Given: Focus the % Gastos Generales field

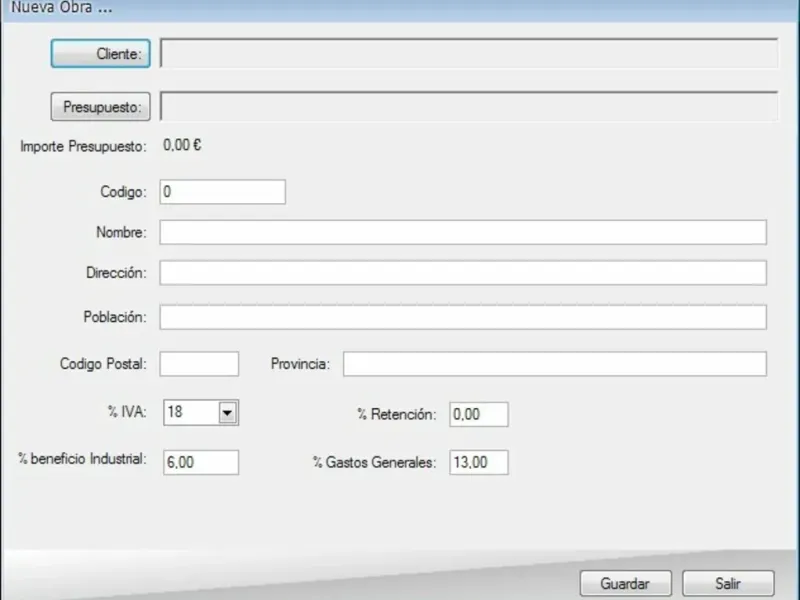Looking at the screenshot, I should (479, 462).
